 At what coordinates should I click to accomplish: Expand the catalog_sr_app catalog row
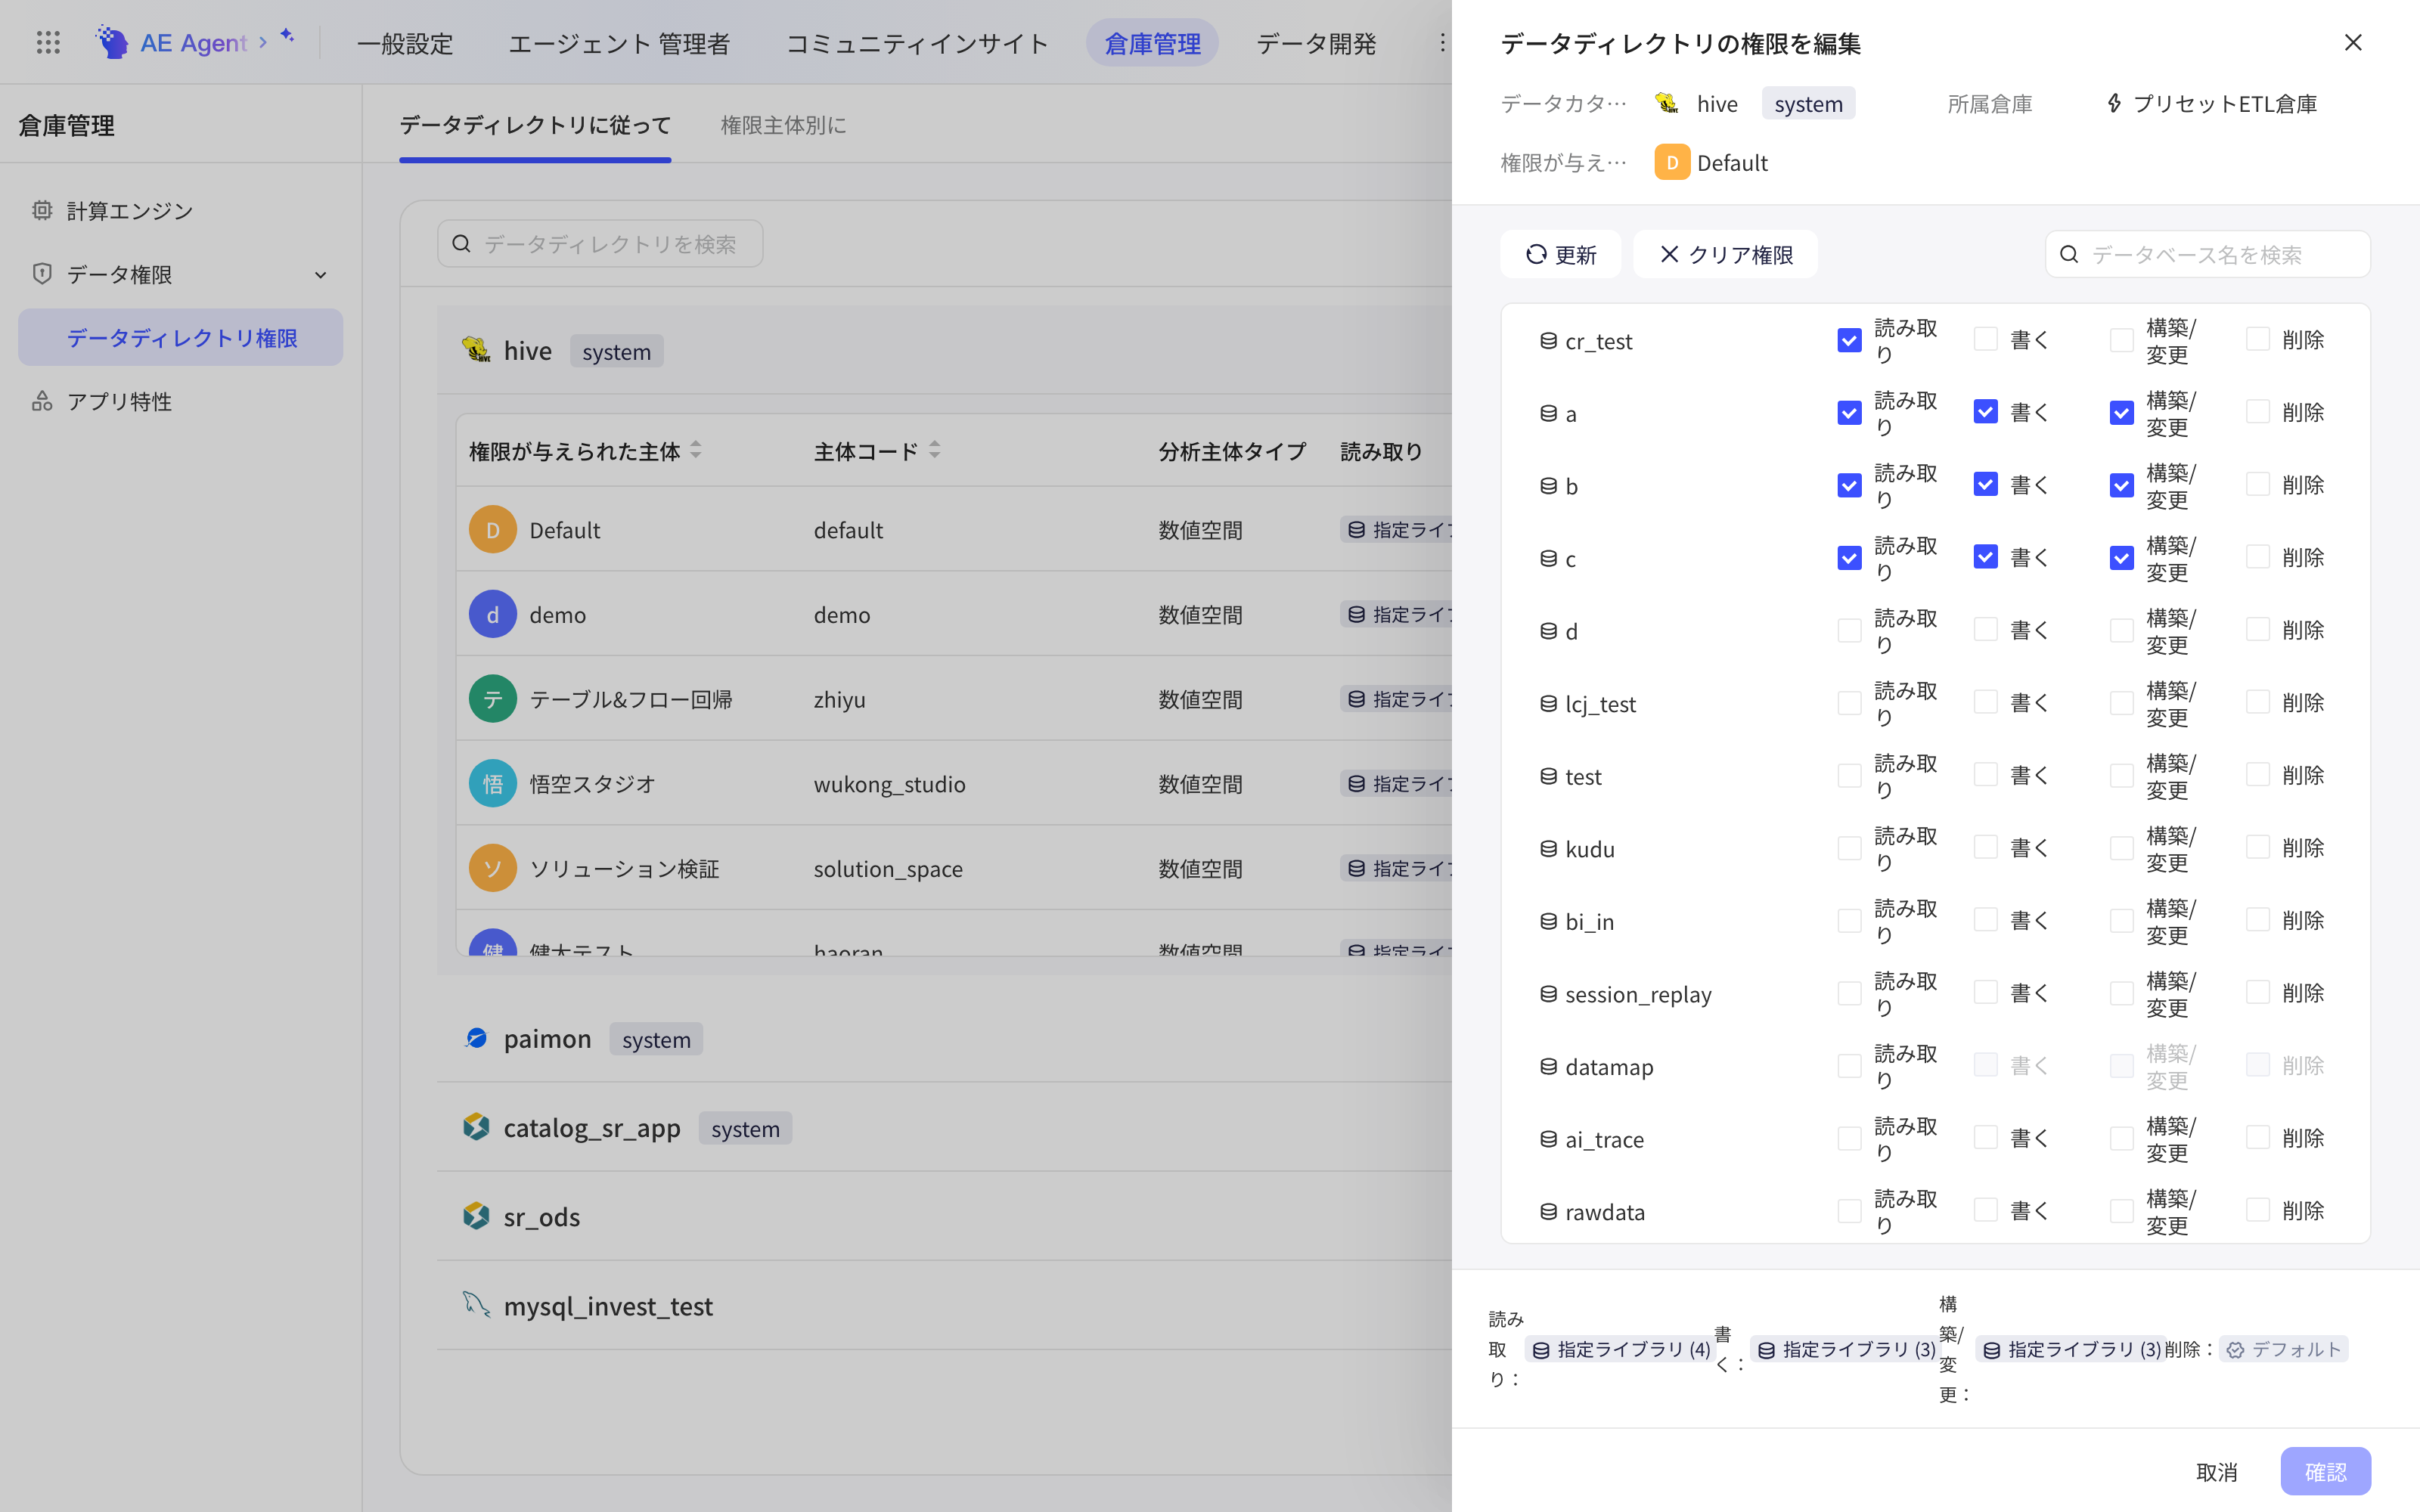pyautogui.click(x=944, y=1127)
